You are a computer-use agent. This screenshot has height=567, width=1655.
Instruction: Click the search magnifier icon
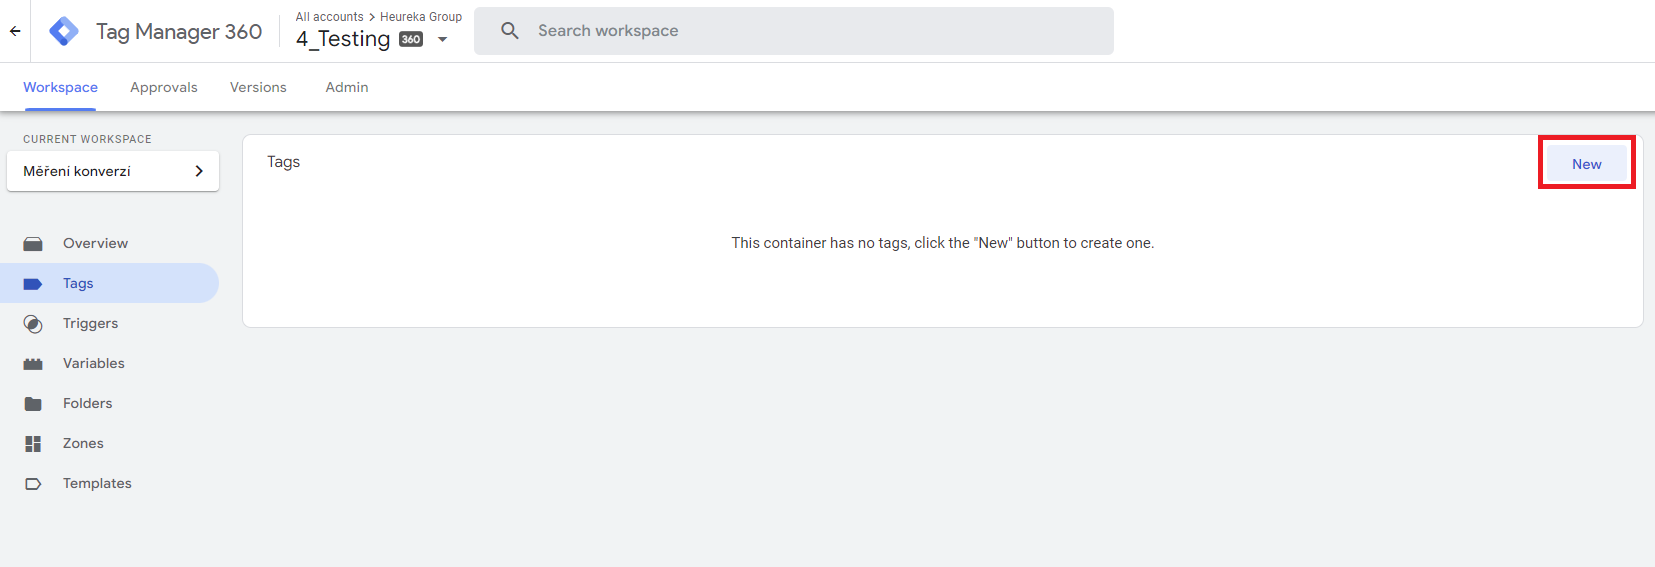click(510, 31)
